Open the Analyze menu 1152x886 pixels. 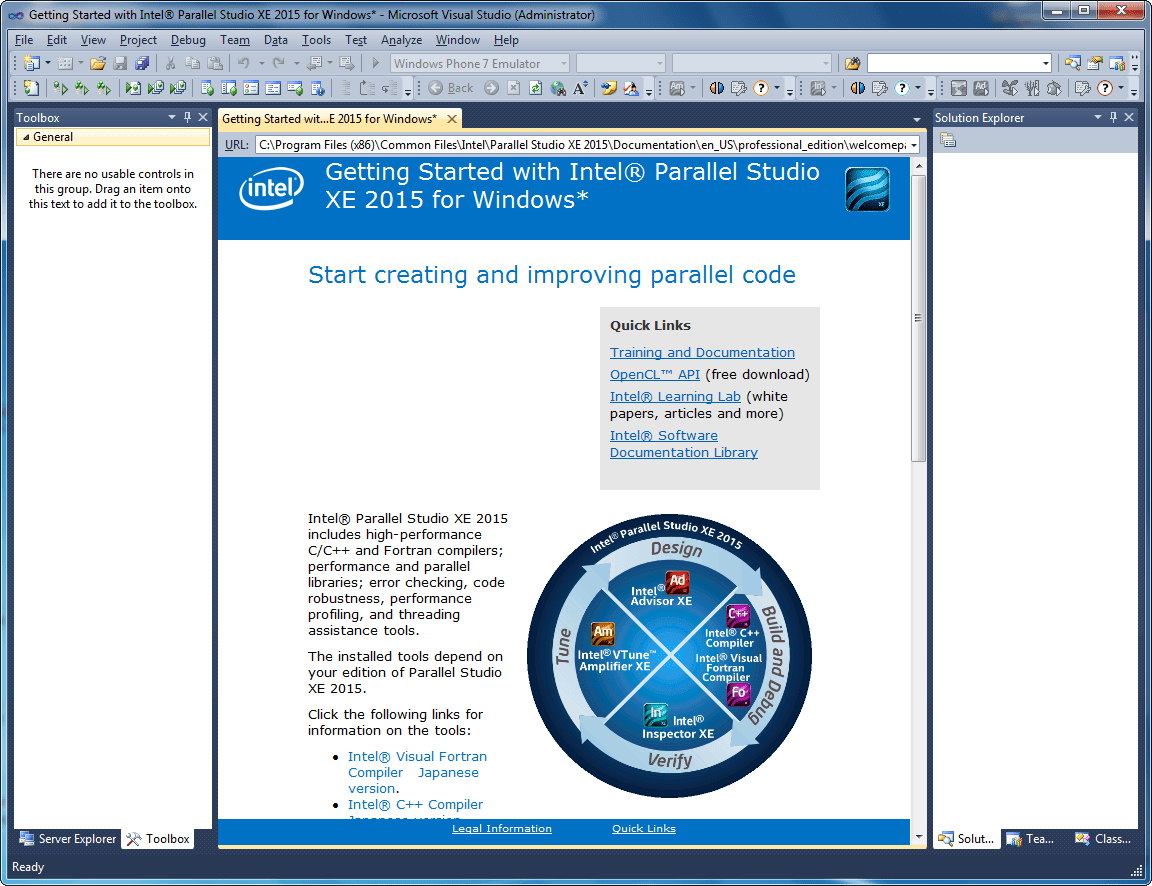click(401, 40)
